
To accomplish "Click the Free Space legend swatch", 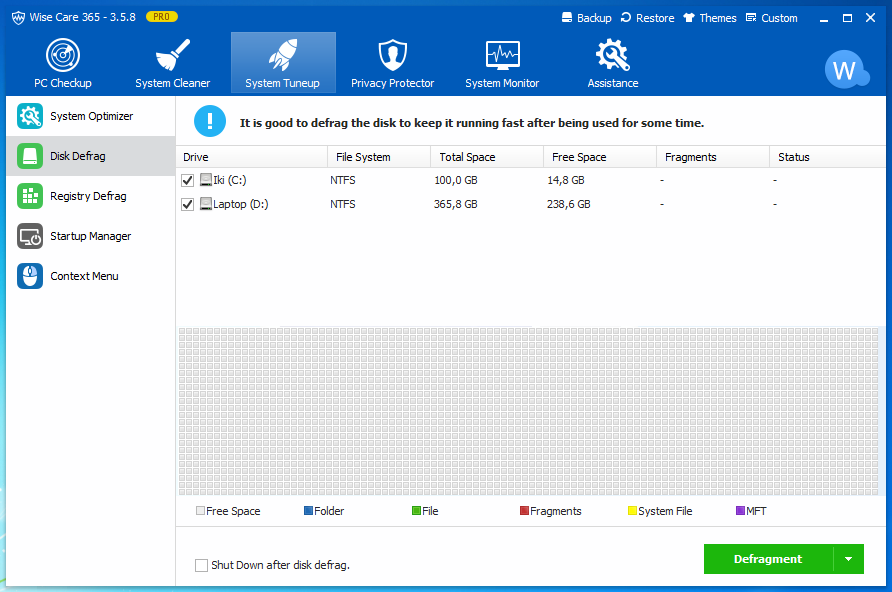I will (200, 511).
